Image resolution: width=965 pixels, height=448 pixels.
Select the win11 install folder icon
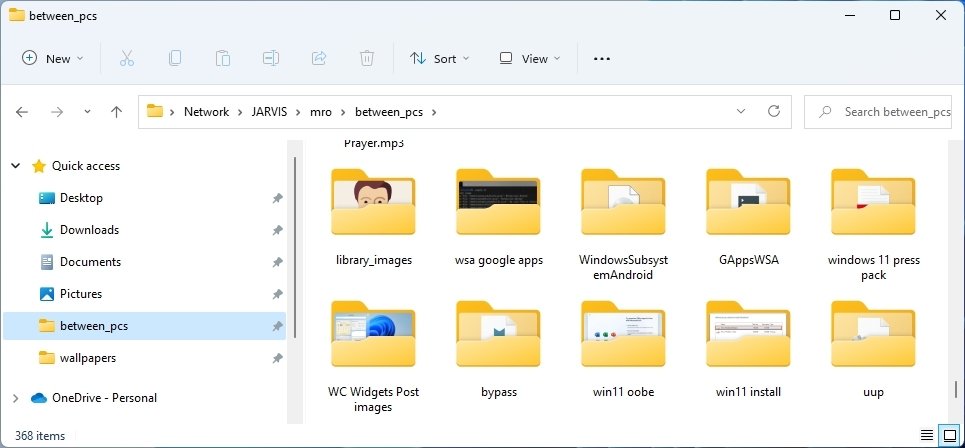(x=748, y=334)
